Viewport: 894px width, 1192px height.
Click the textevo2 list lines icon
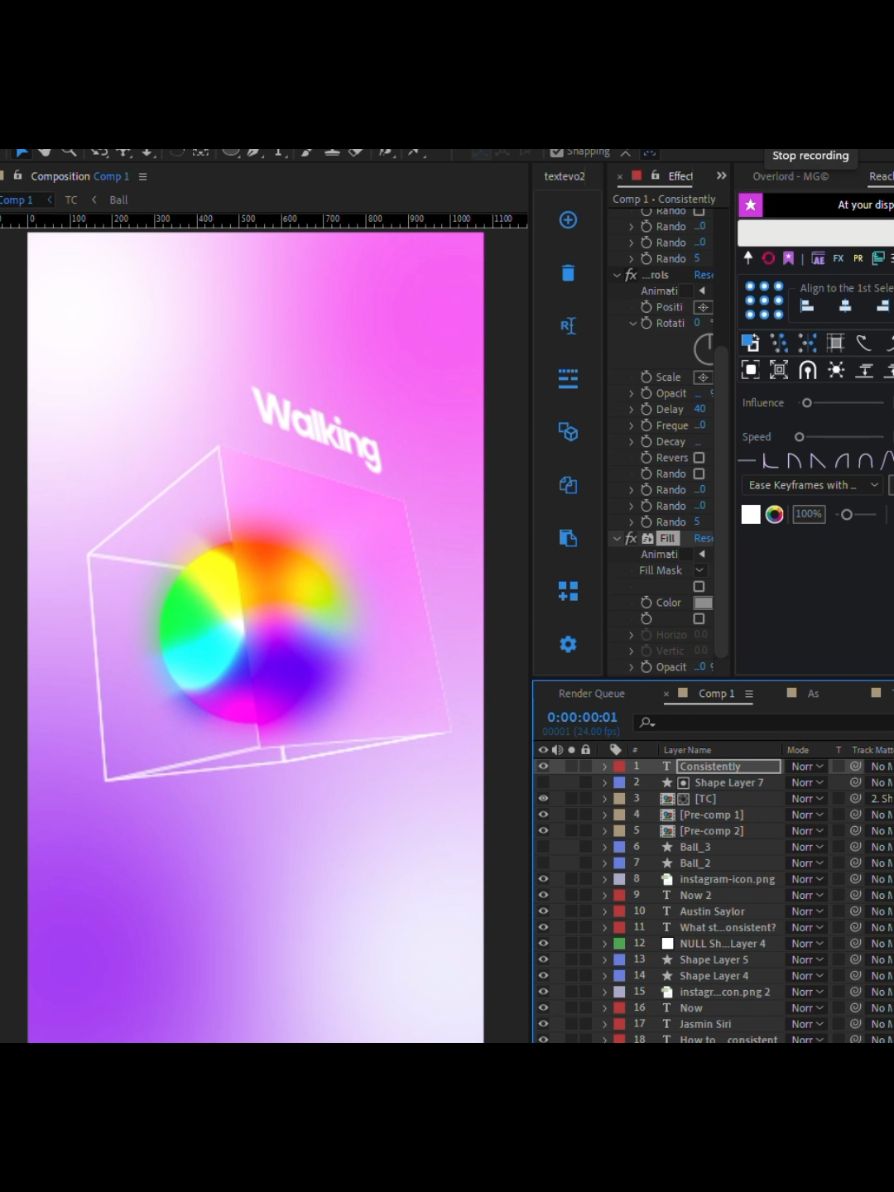pyautogui.click(x=568, y=379)
